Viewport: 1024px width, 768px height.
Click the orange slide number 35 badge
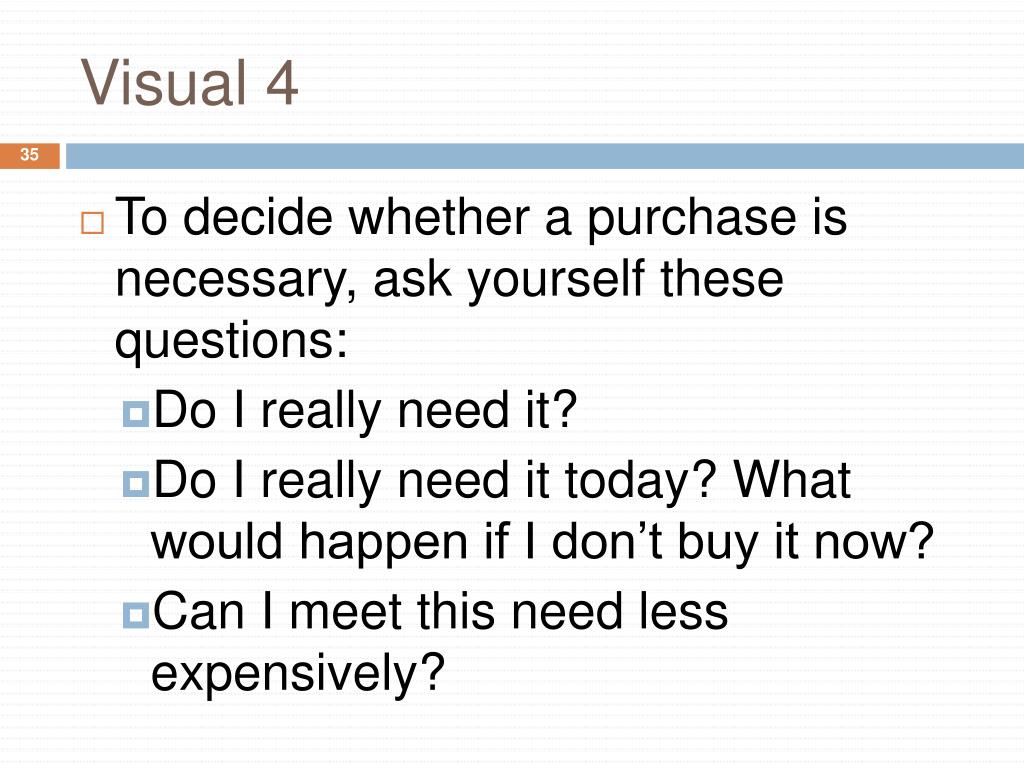point(29,156)
